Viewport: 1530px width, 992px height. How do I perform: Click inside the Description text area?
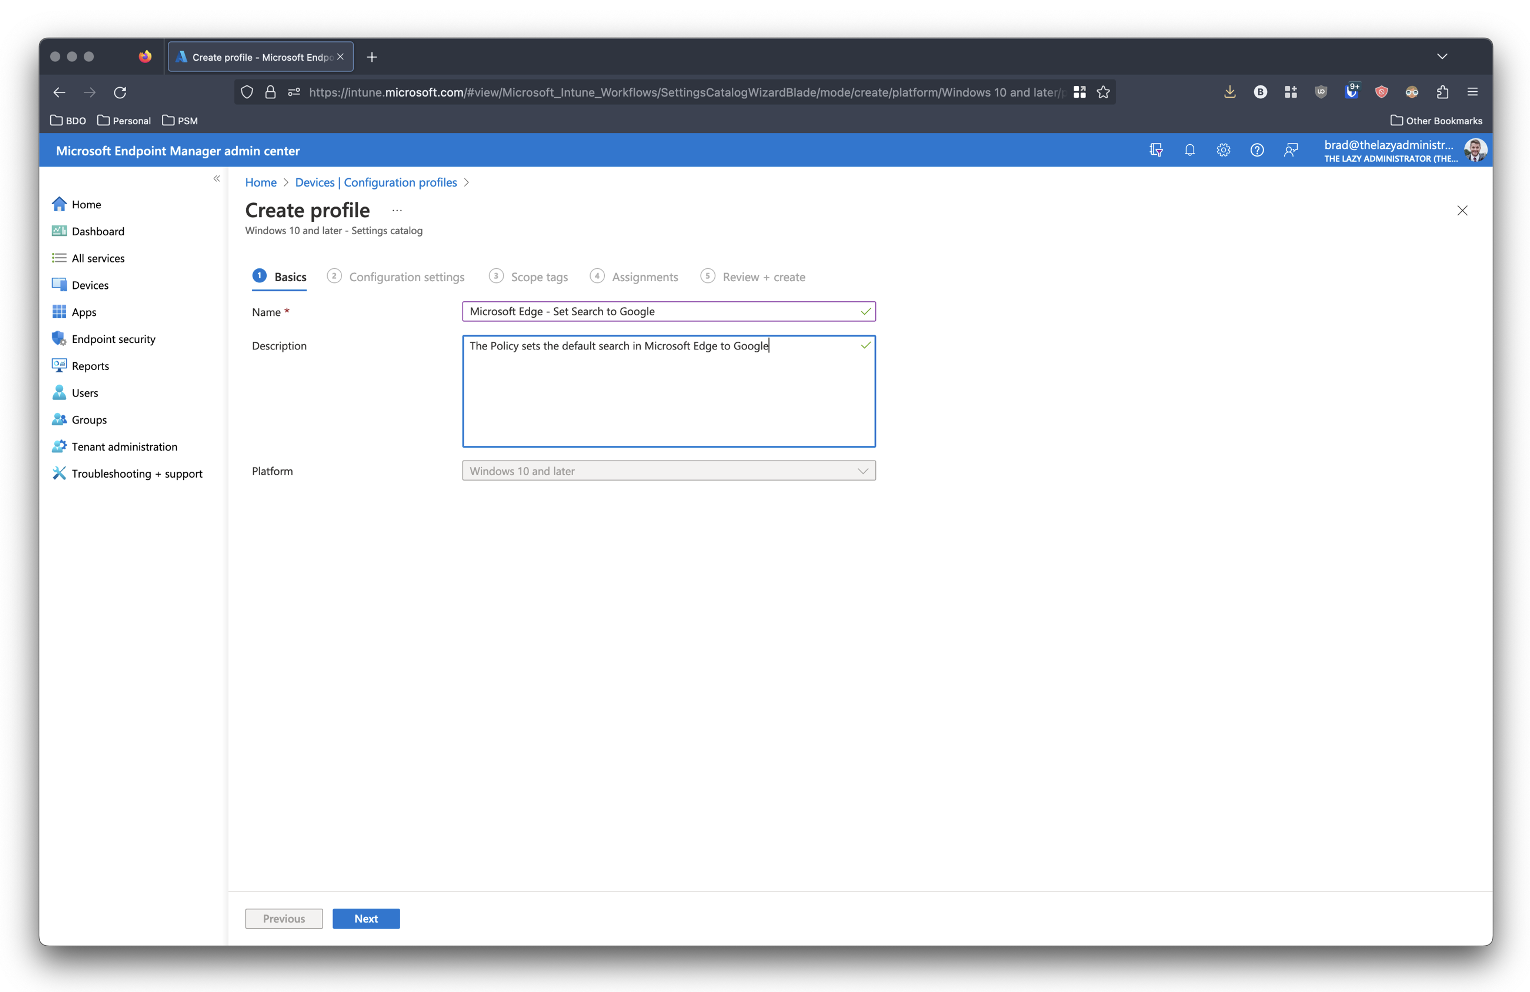[x=669, y=391]
